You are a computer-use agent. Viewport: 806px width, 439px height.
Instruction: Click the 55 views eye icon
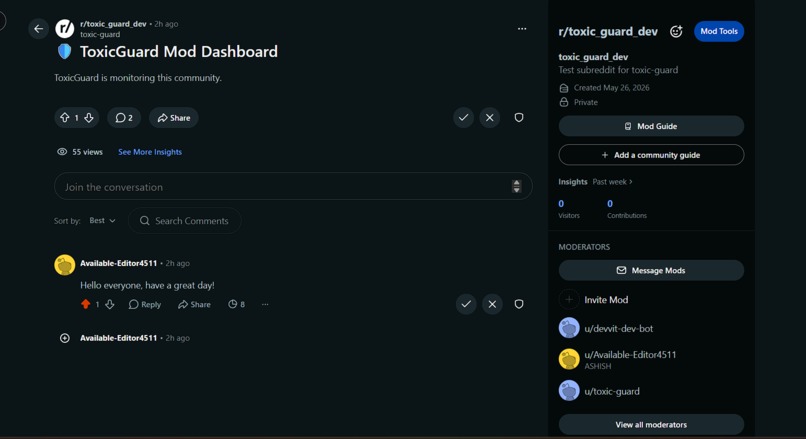coord(62,152)
